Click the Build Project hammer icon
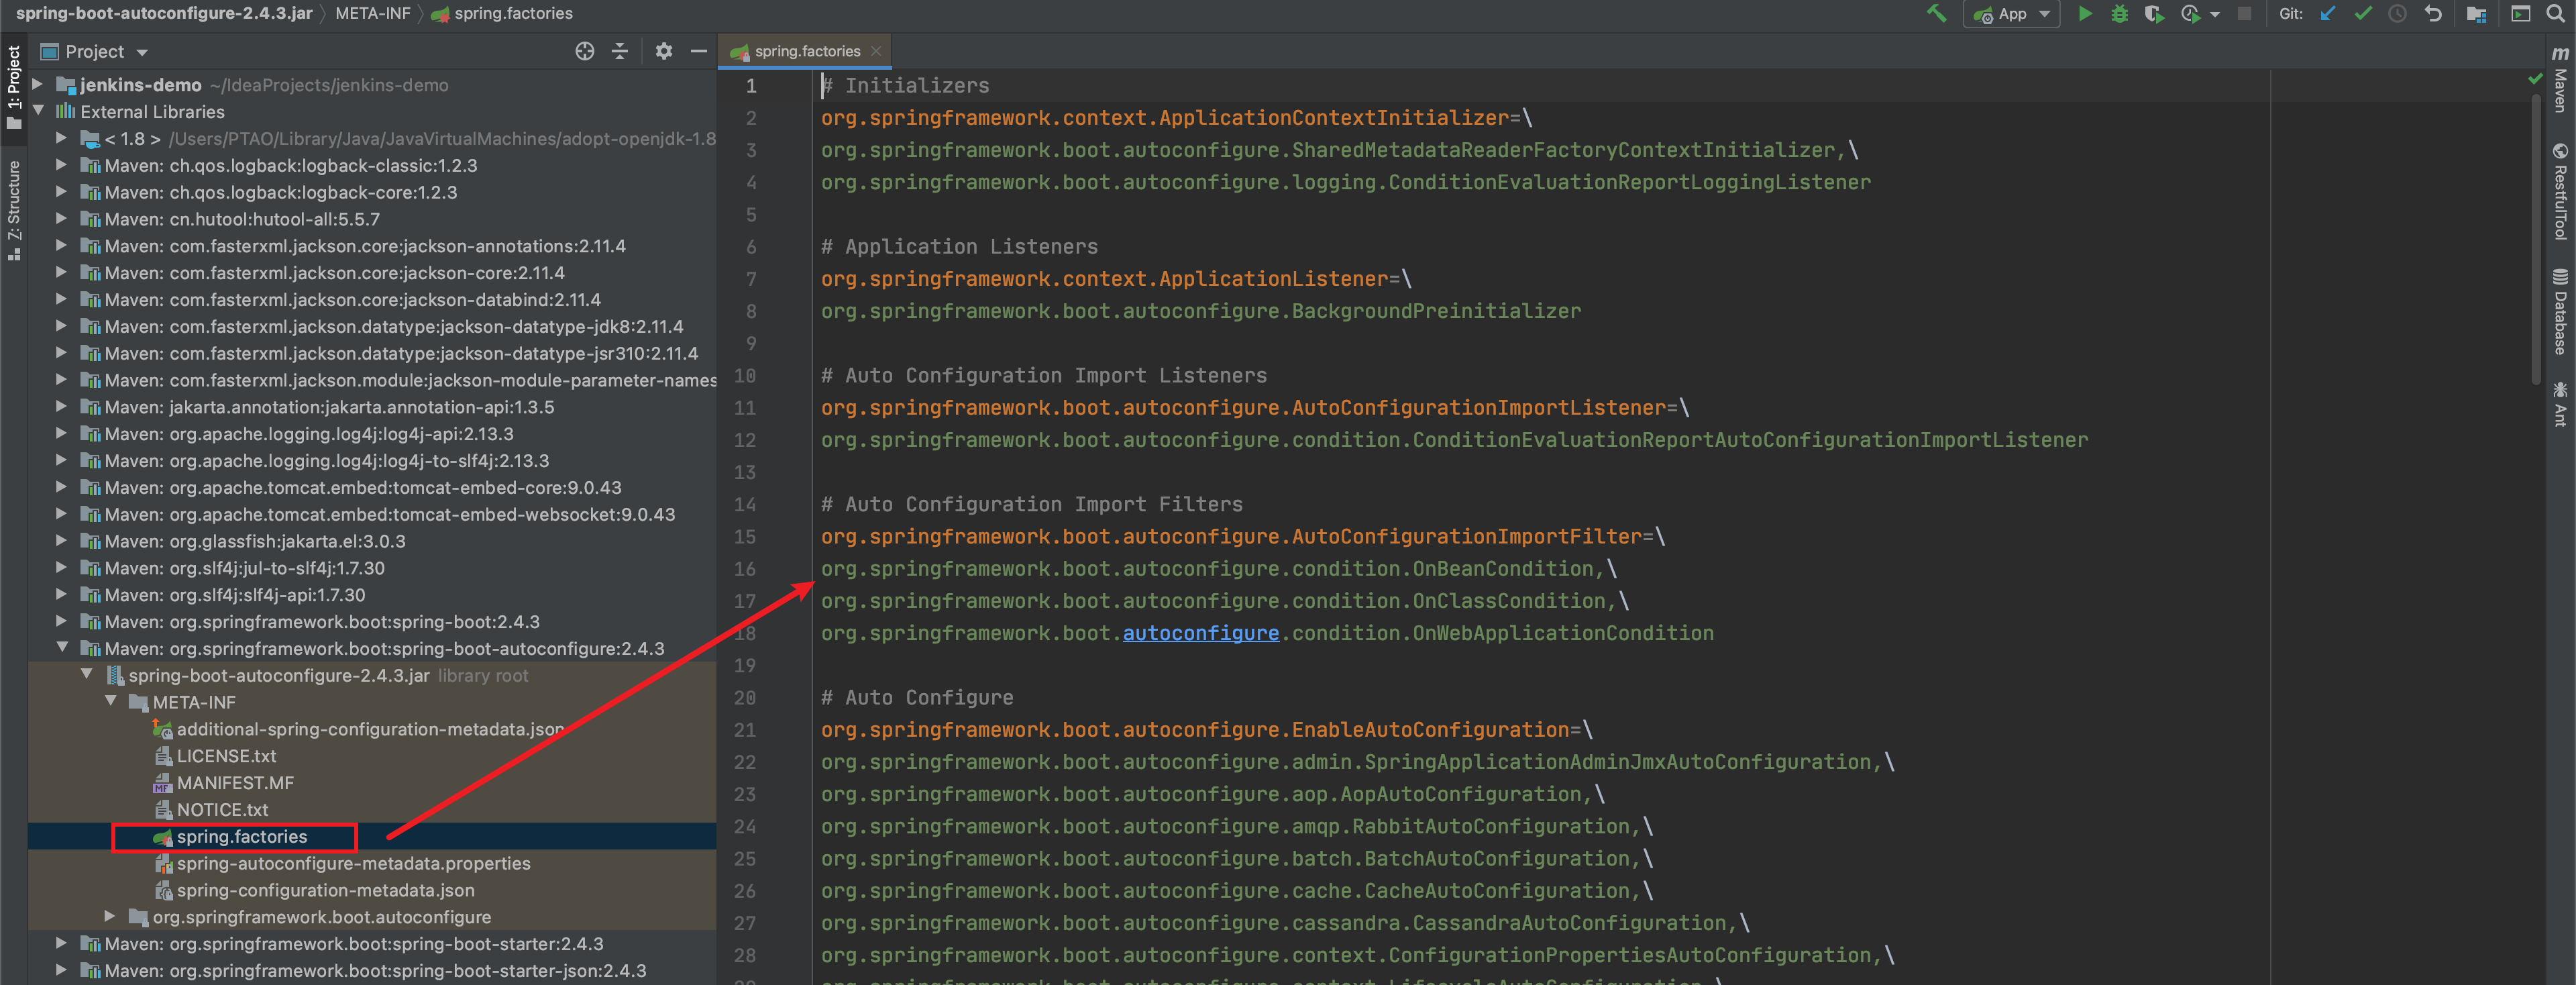Viewport: 2576px width, 985px height. pos(1938,14)
